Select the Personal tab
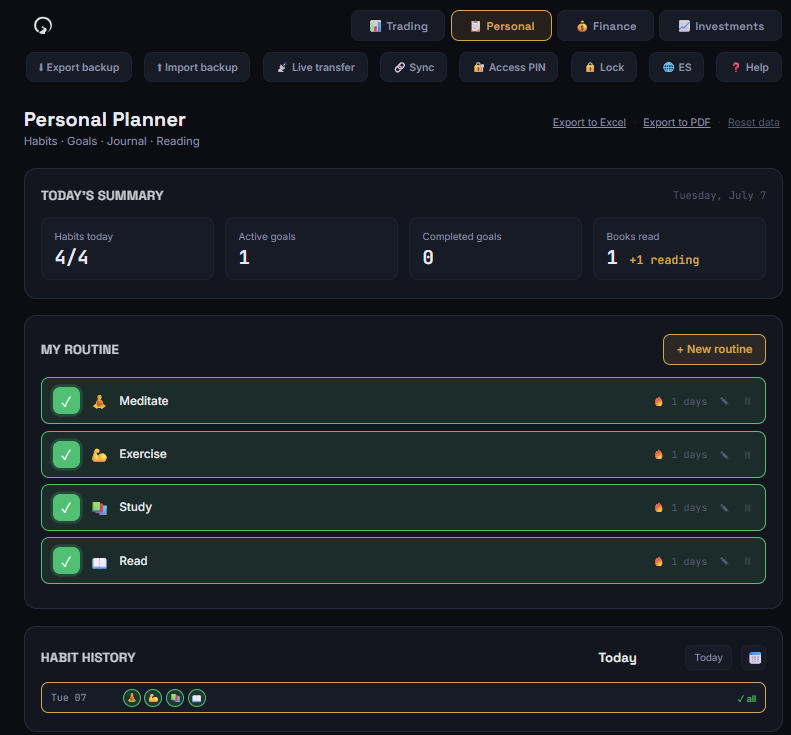 click(x=501, y=26)
